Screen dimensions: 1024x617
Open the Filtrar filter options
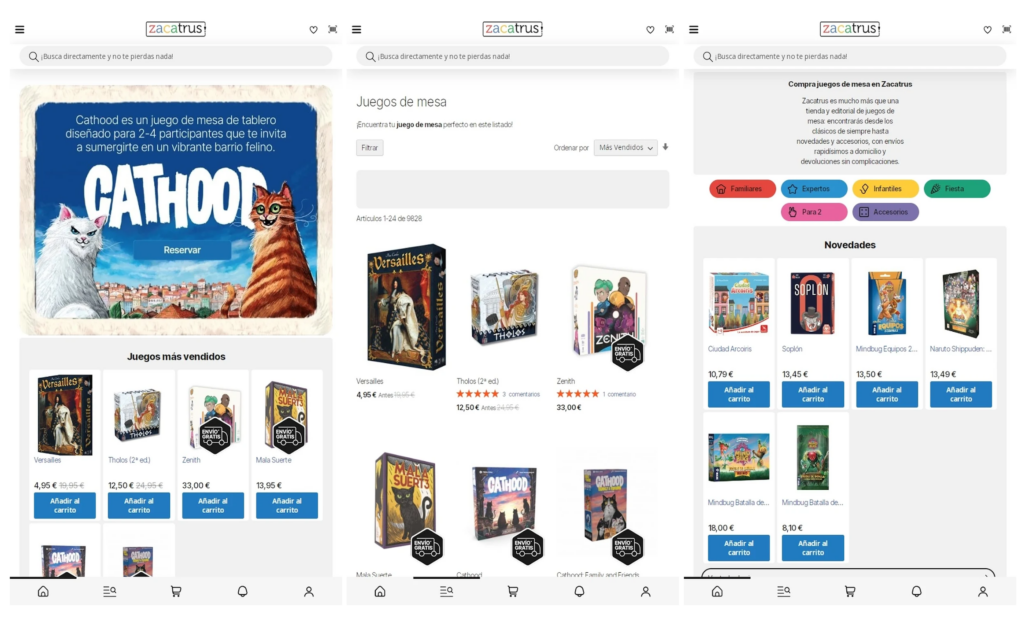click(370, 148)
